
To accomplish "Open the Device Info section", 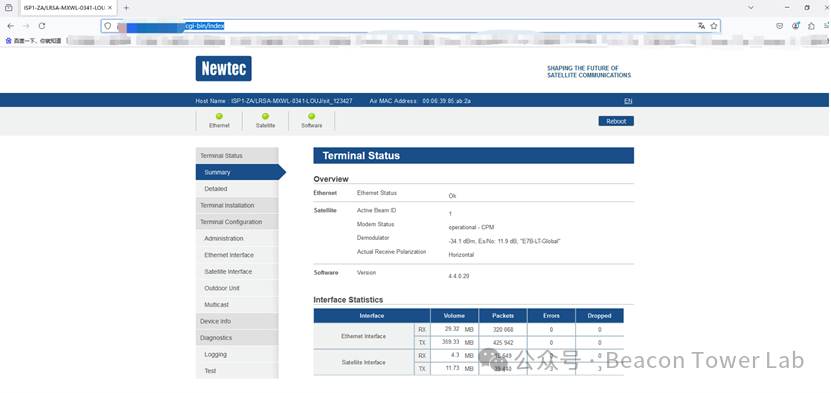I will pos(237,321).
